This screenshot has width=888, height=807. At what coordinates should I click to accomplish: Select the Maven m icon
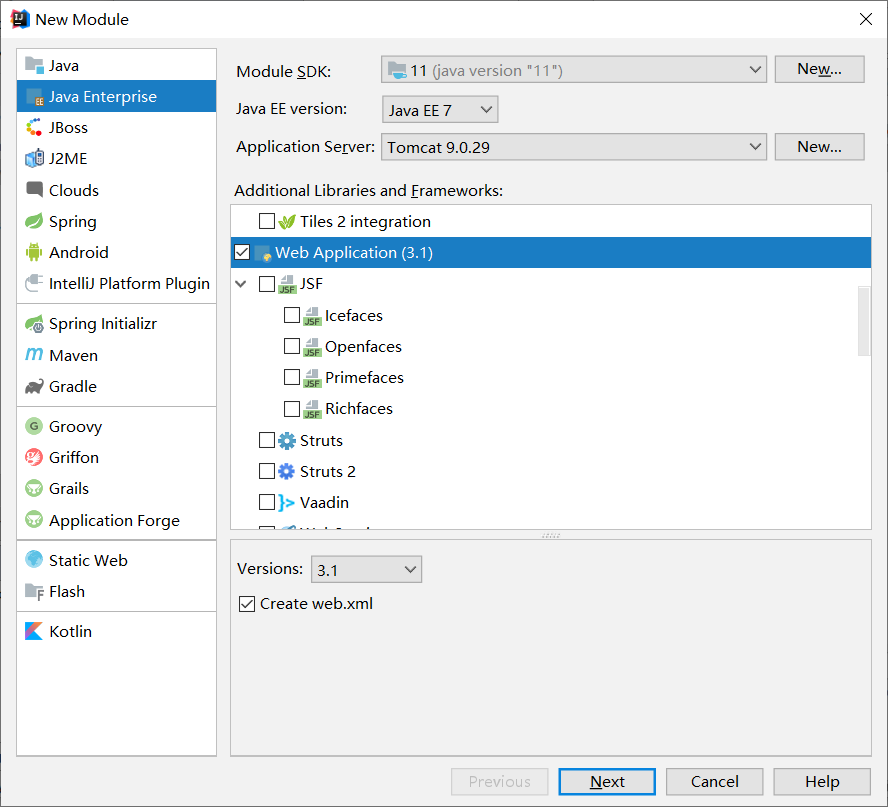[x=34, y=355]
